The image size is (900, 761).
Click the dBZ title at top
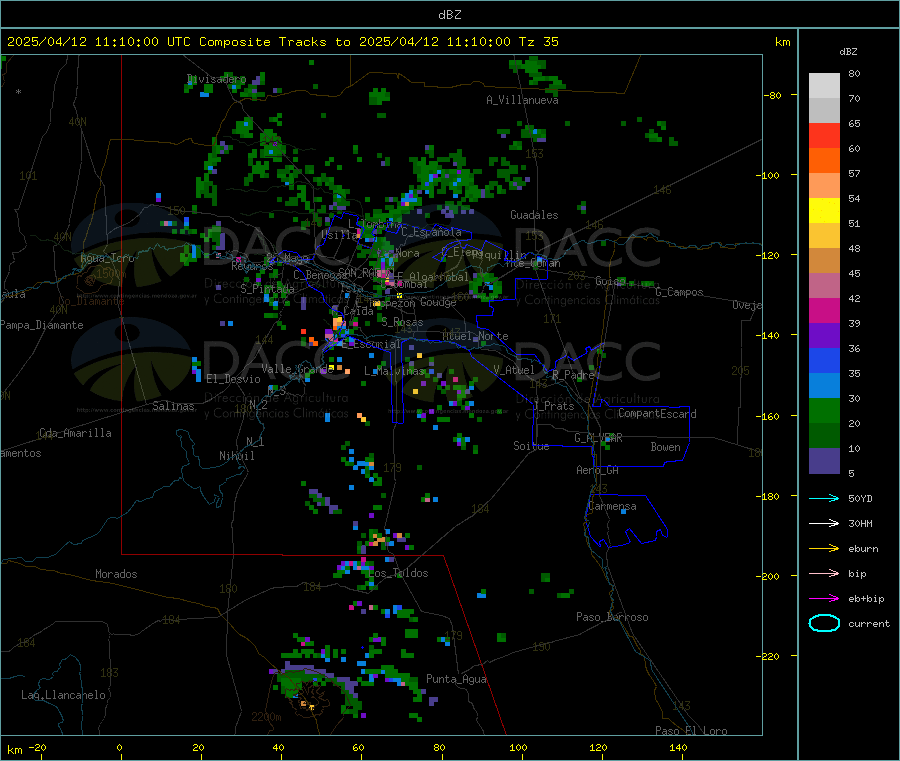click(449, 15)
